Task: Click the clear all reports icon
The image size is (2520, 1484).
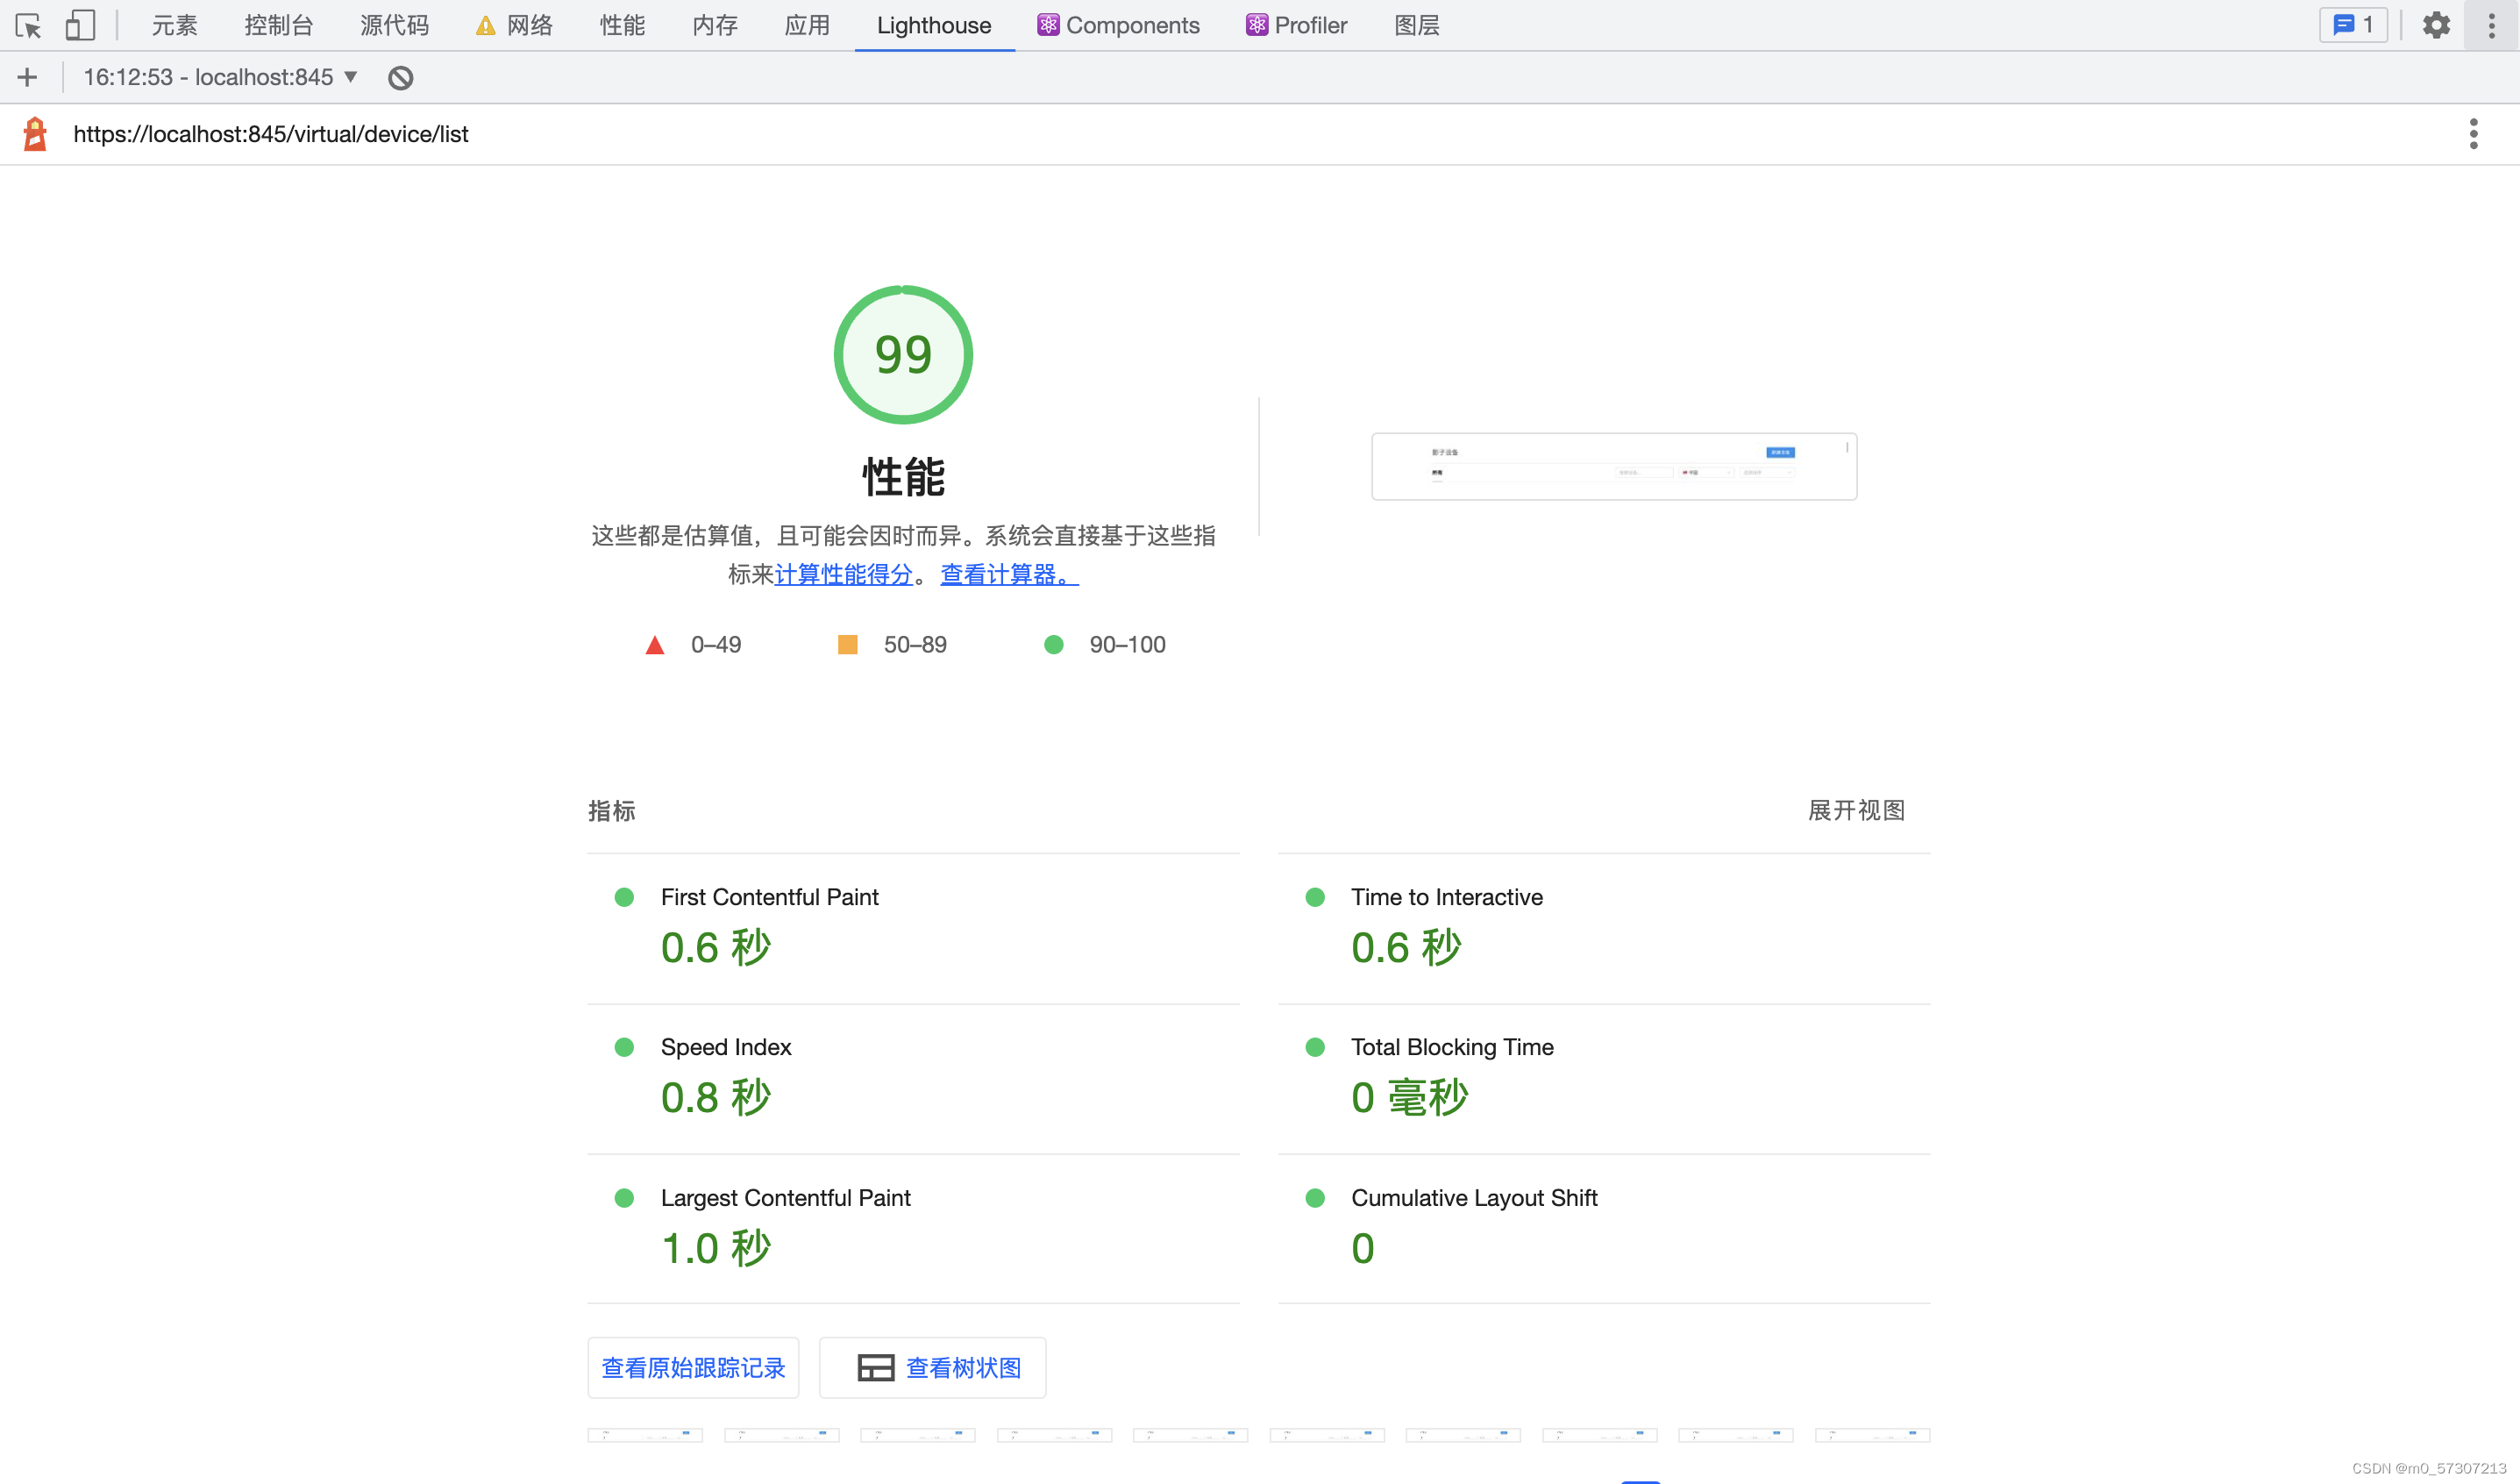Action: [x=400, y=77]
